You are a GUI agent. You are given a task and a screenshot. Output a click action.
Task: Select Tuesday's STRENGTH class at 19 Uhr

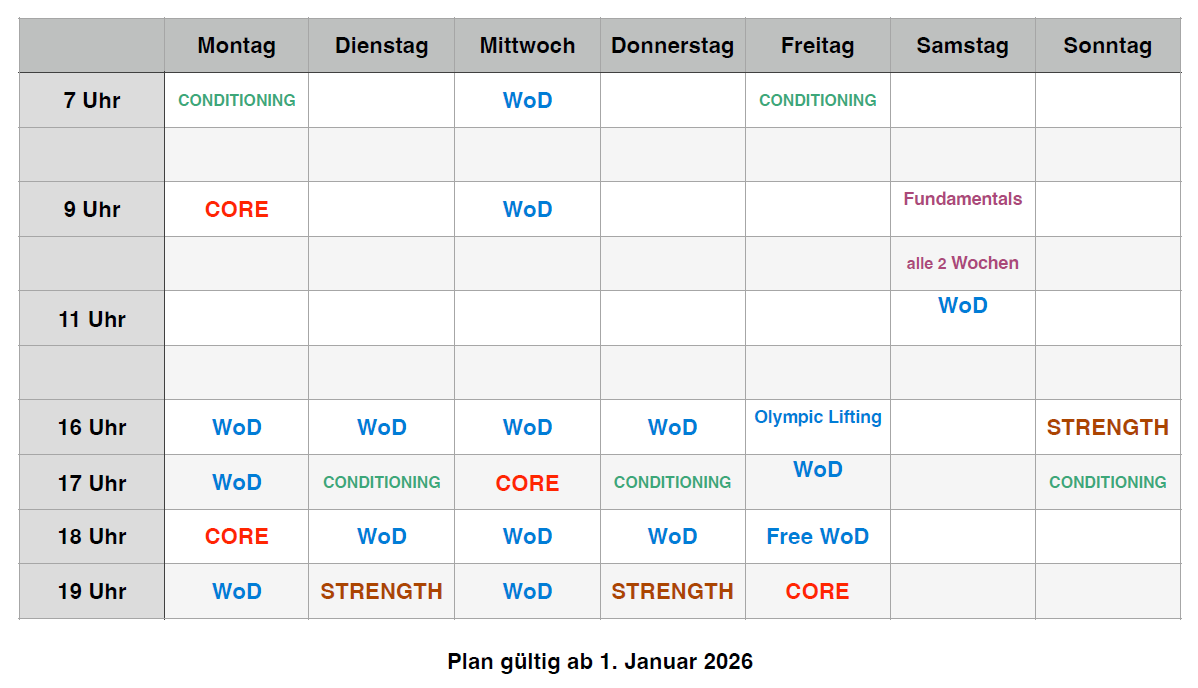pos(382,591)
